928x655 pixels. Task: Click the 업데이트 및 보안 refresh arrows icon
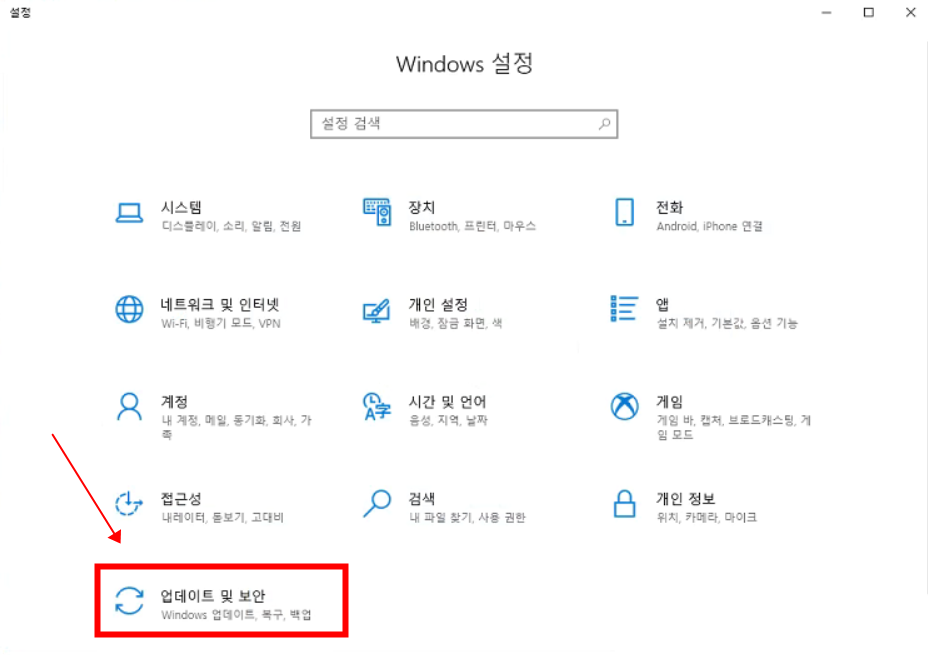click(x=129, y=601)
